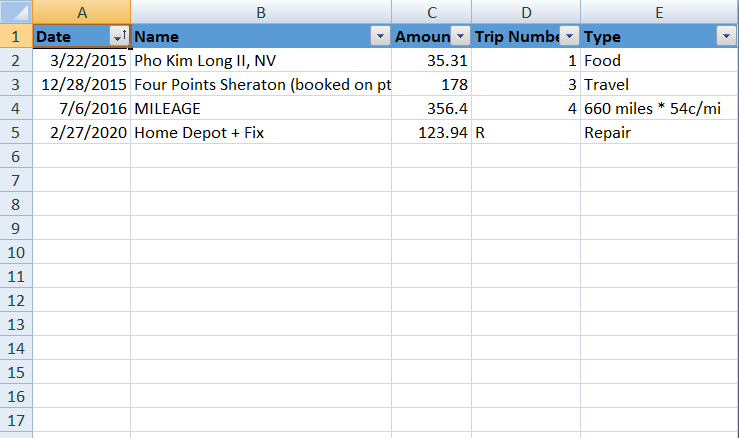
Task: Open the Name column filter dropdown
Action: [x=379, y=37]
